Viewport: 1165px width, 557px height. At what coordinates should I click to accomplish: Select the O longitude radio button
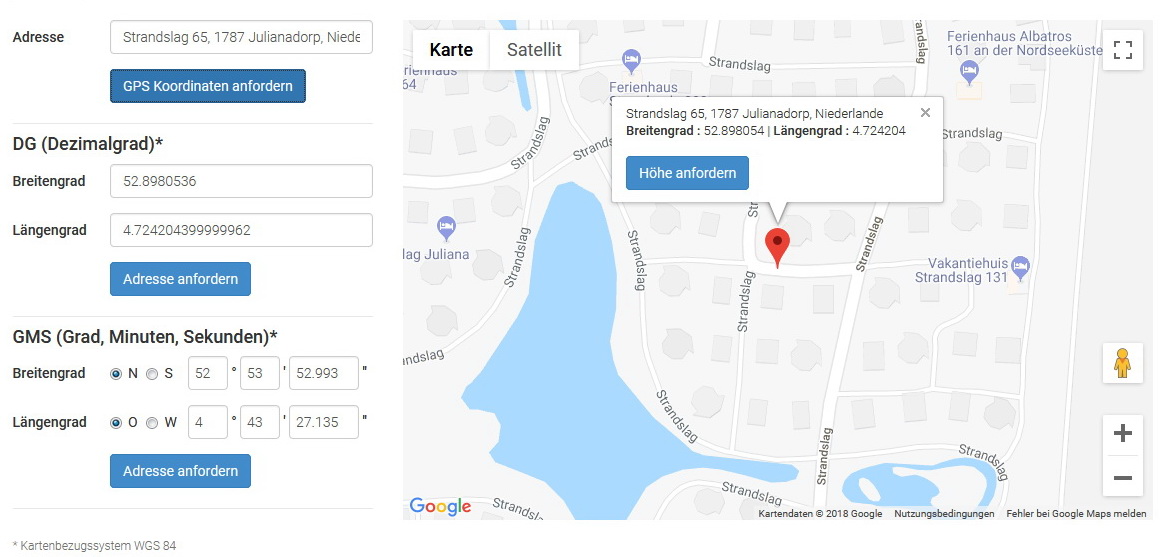(116, 423)
